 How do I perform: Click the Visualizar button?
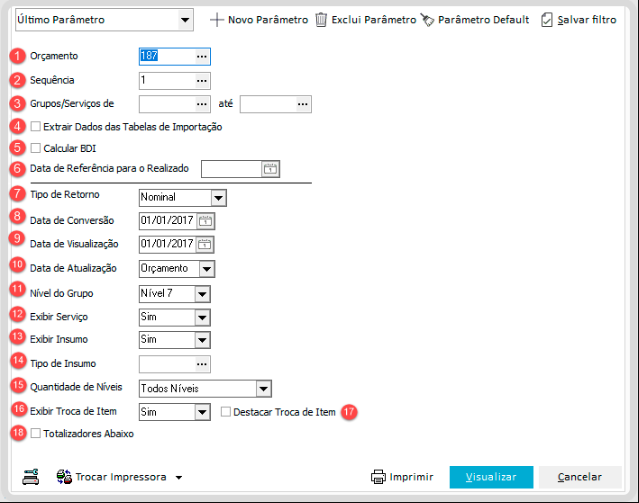pyautogui.click(x=491, y=477)
